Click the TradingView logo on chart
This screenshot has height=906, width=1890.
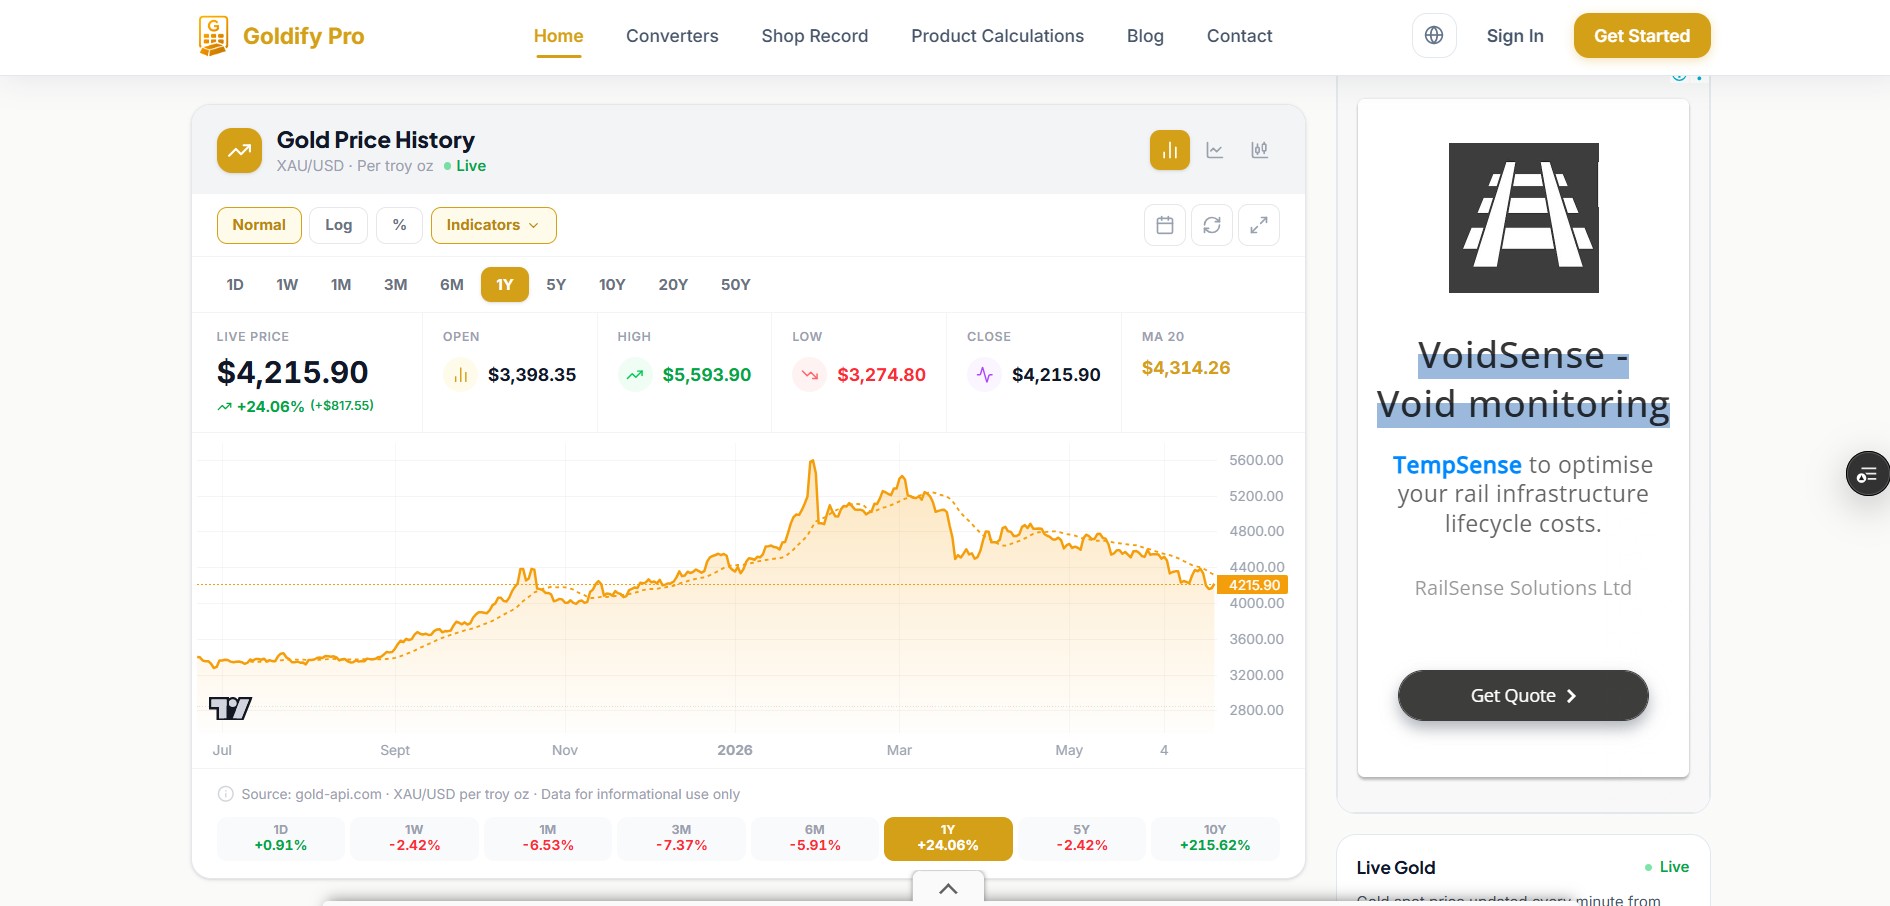pos(230,708)
